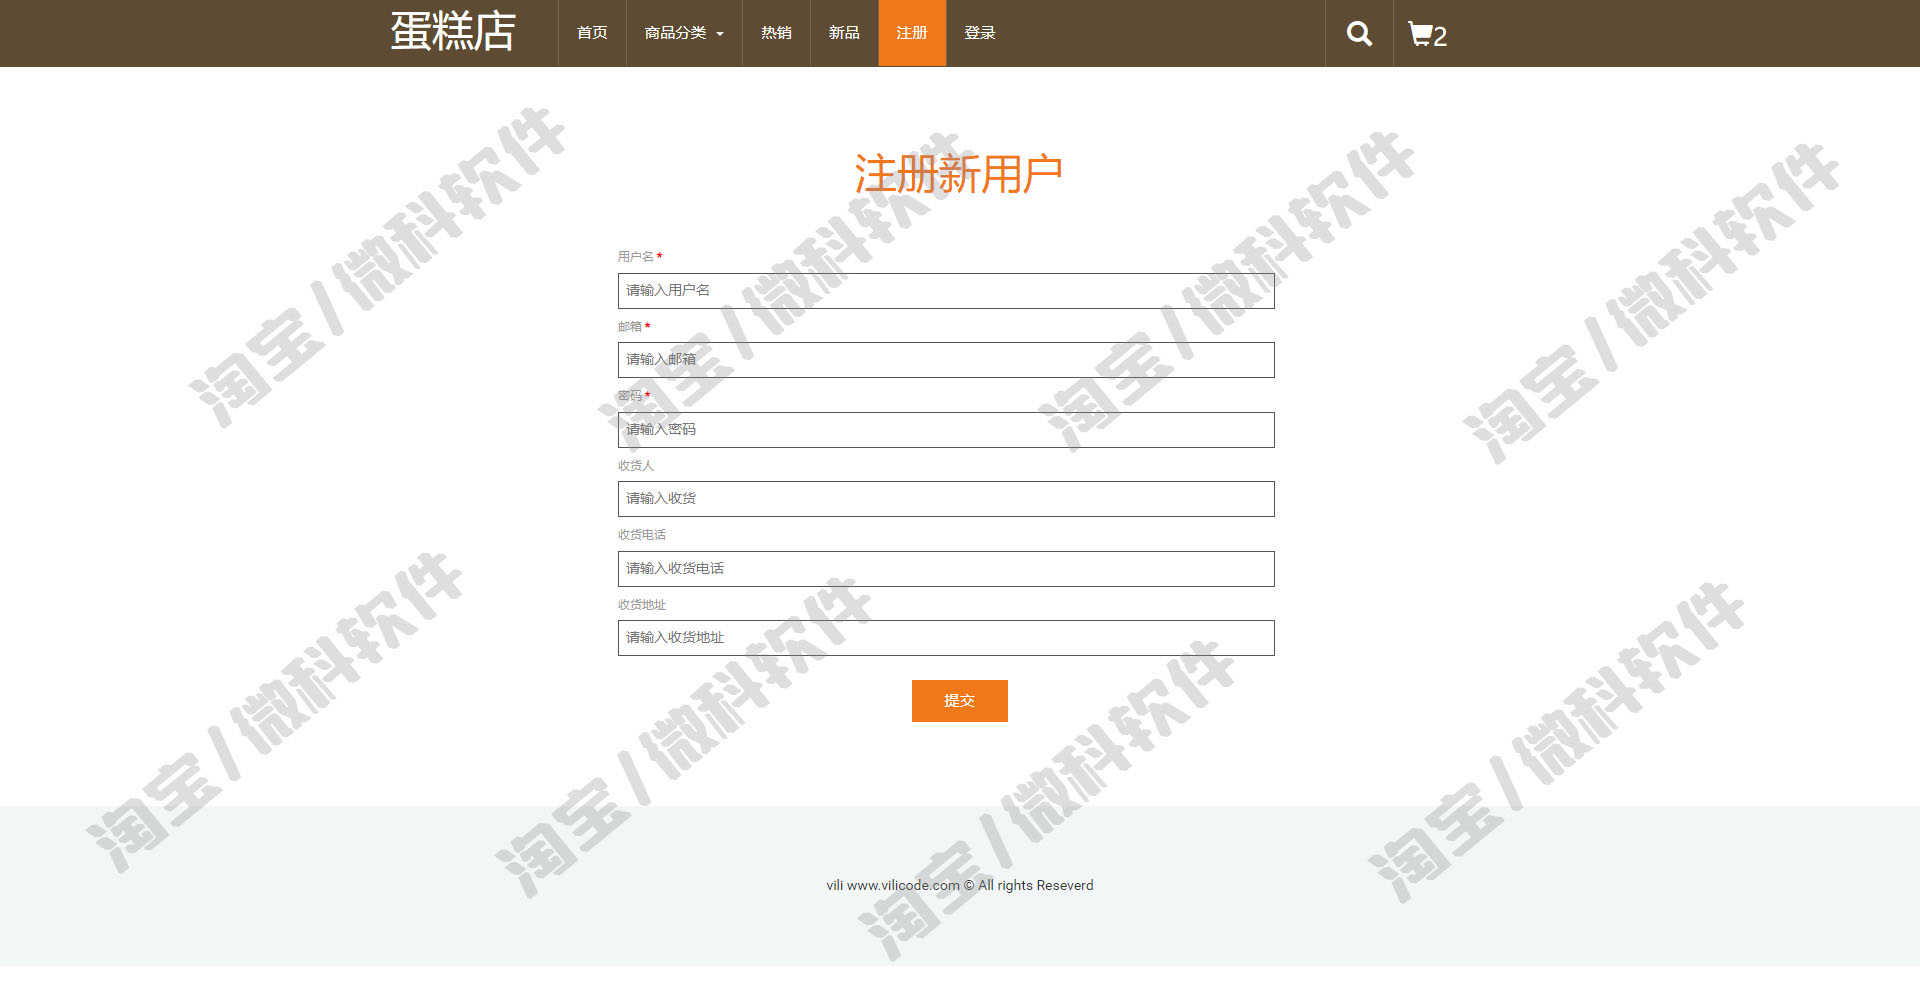Open the 新品 navigation item
Image resolution: width=1920 pixels, height=1007 pixels.
(x=844, y=33)
